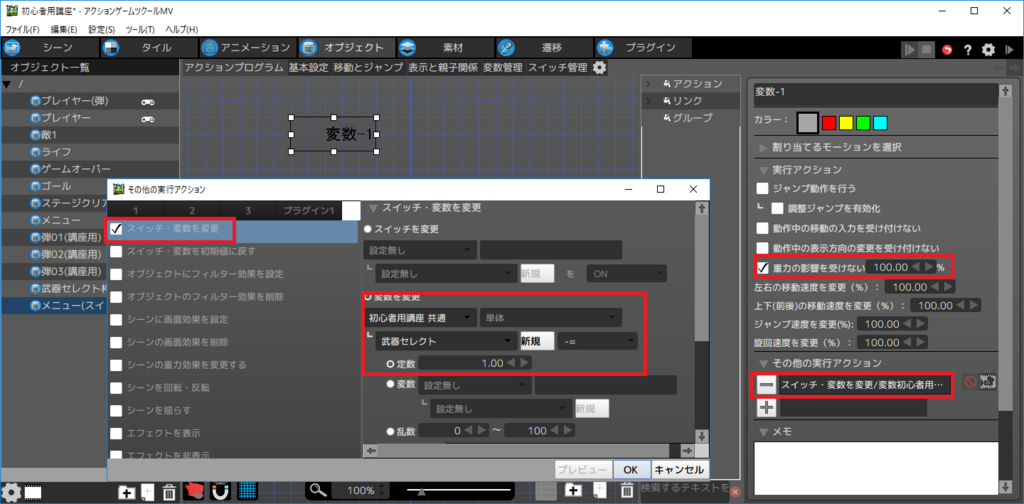Open gear icon beside スイッチ管理 tab
The image size is (1024, 504).
[x=599, y=67]
